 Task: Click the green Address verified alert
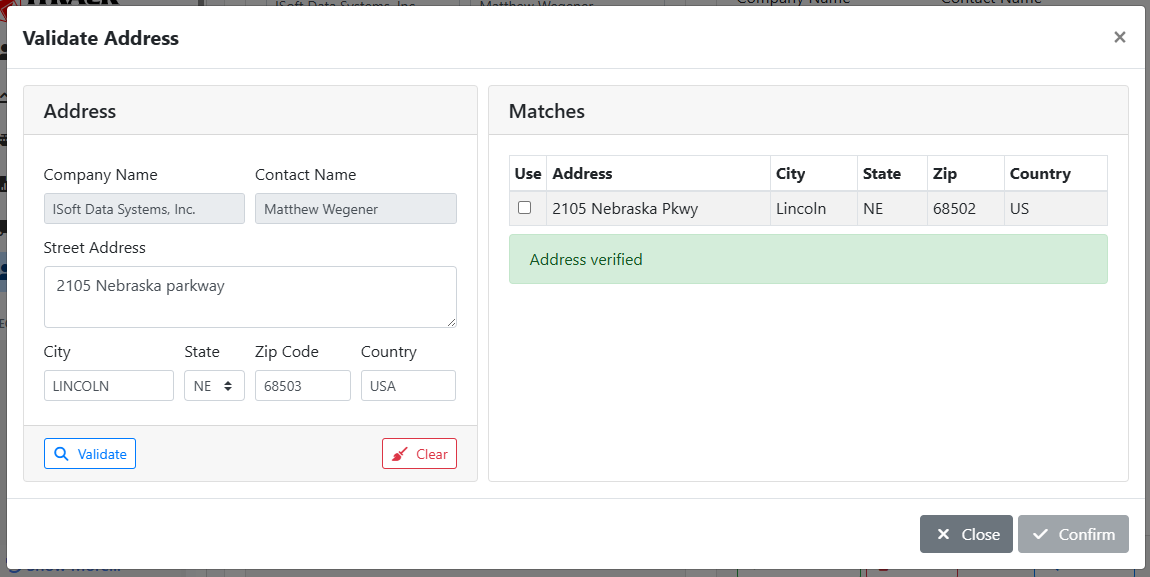pyautogui.click(x=808, y=260)
